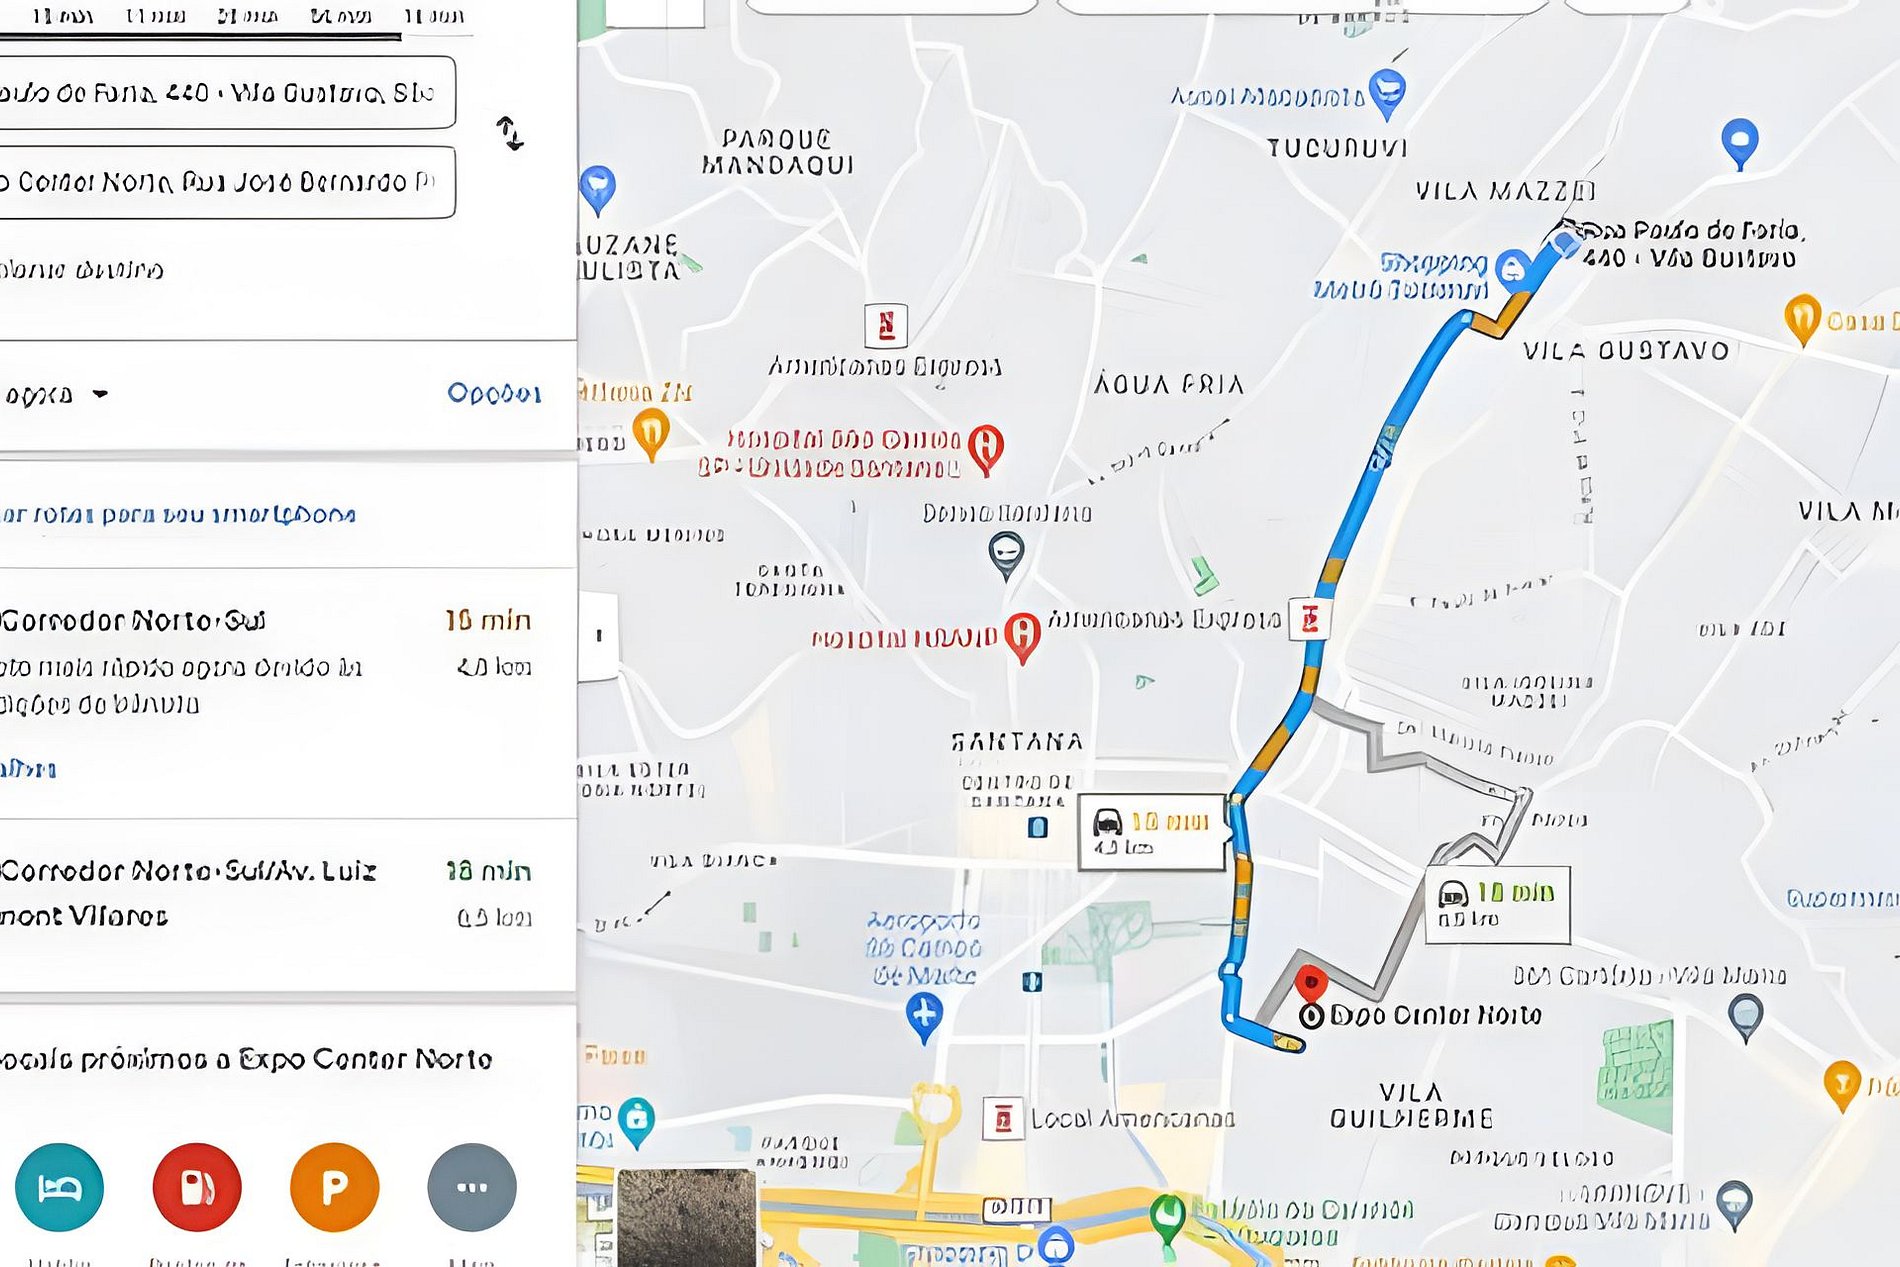Click the orange restaurant pin near Vila Gustavo

coord(1802,319)
